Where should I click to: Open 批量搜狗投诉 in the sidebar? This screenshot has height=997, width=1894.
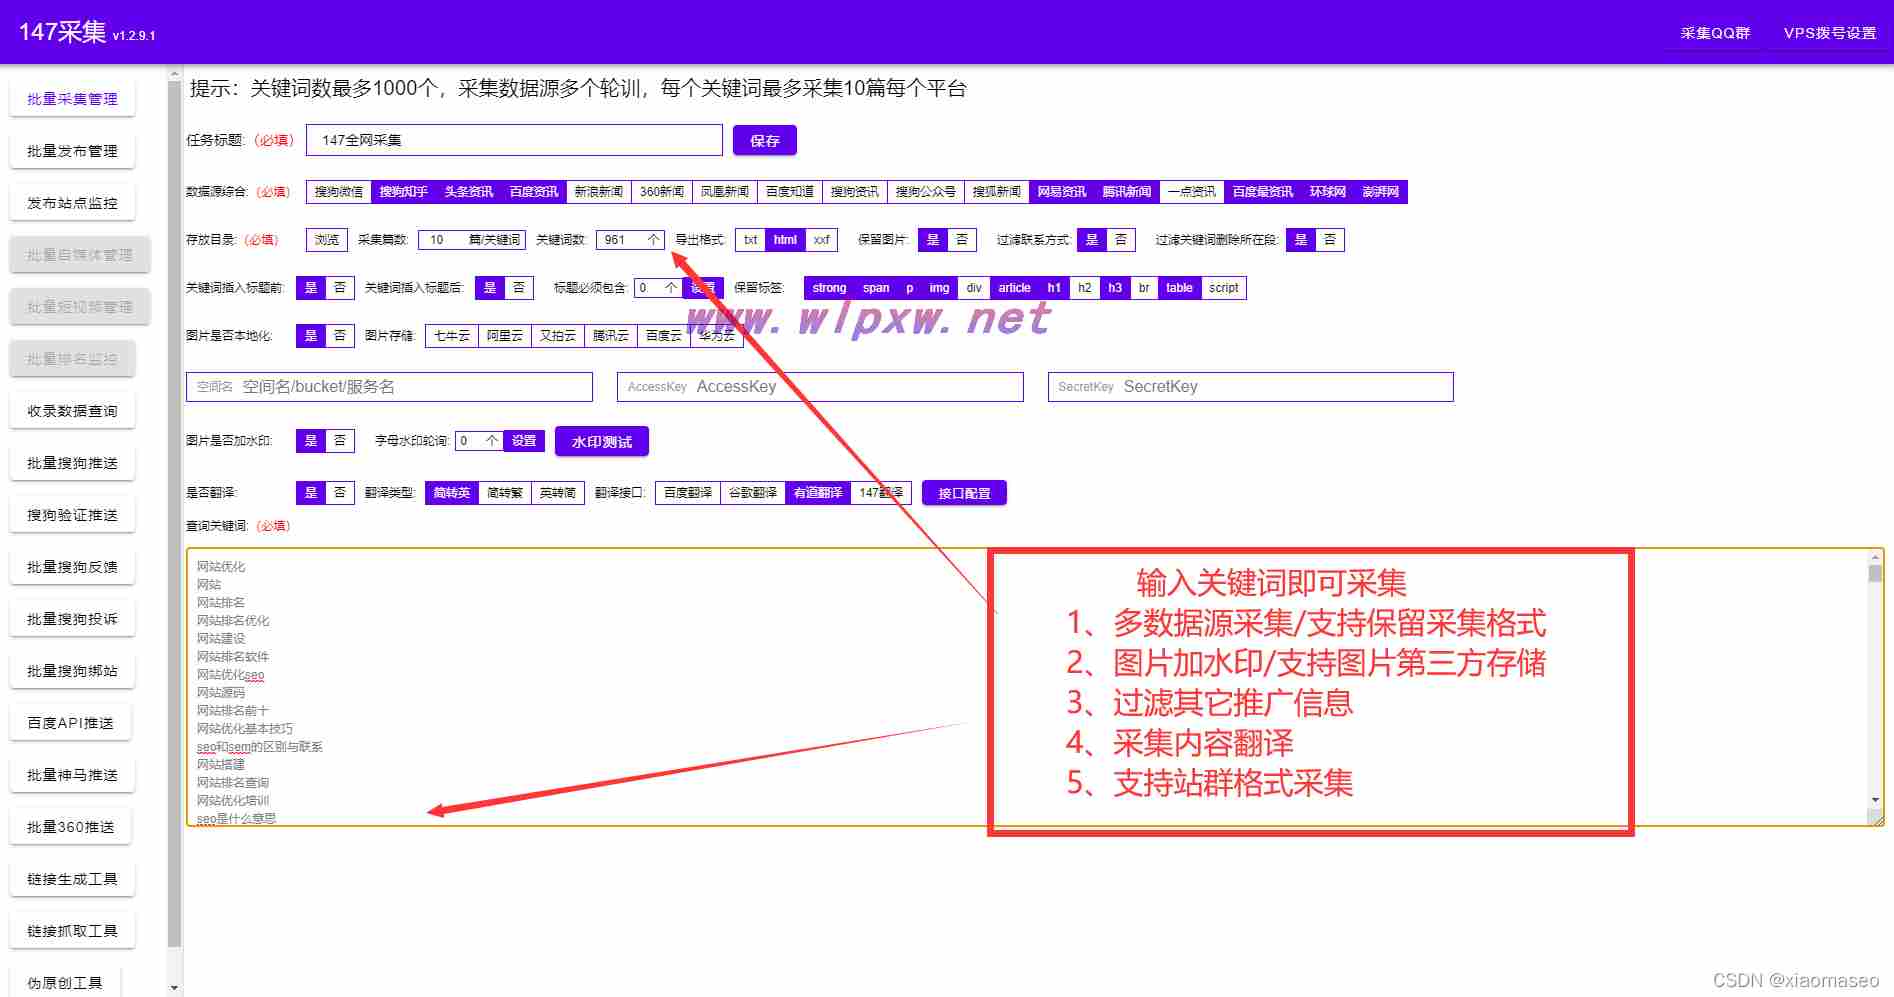pos(72,619)
